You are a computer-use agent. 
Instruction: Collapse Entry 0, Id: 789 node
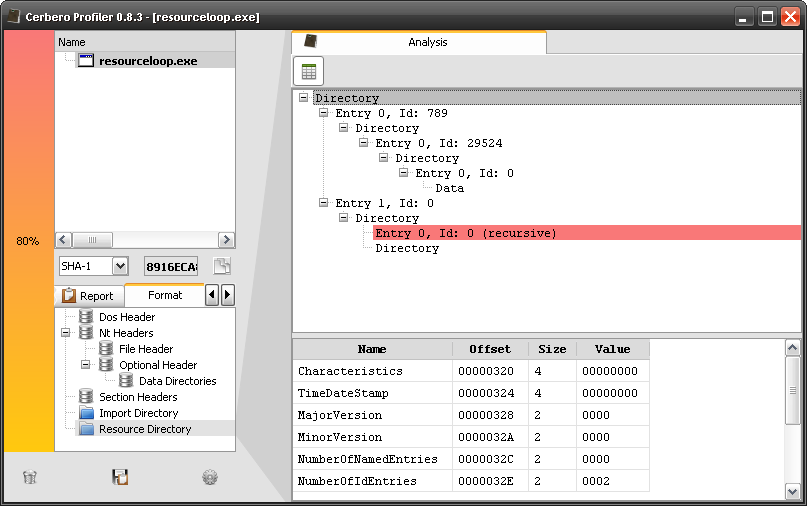click(323, 112)
